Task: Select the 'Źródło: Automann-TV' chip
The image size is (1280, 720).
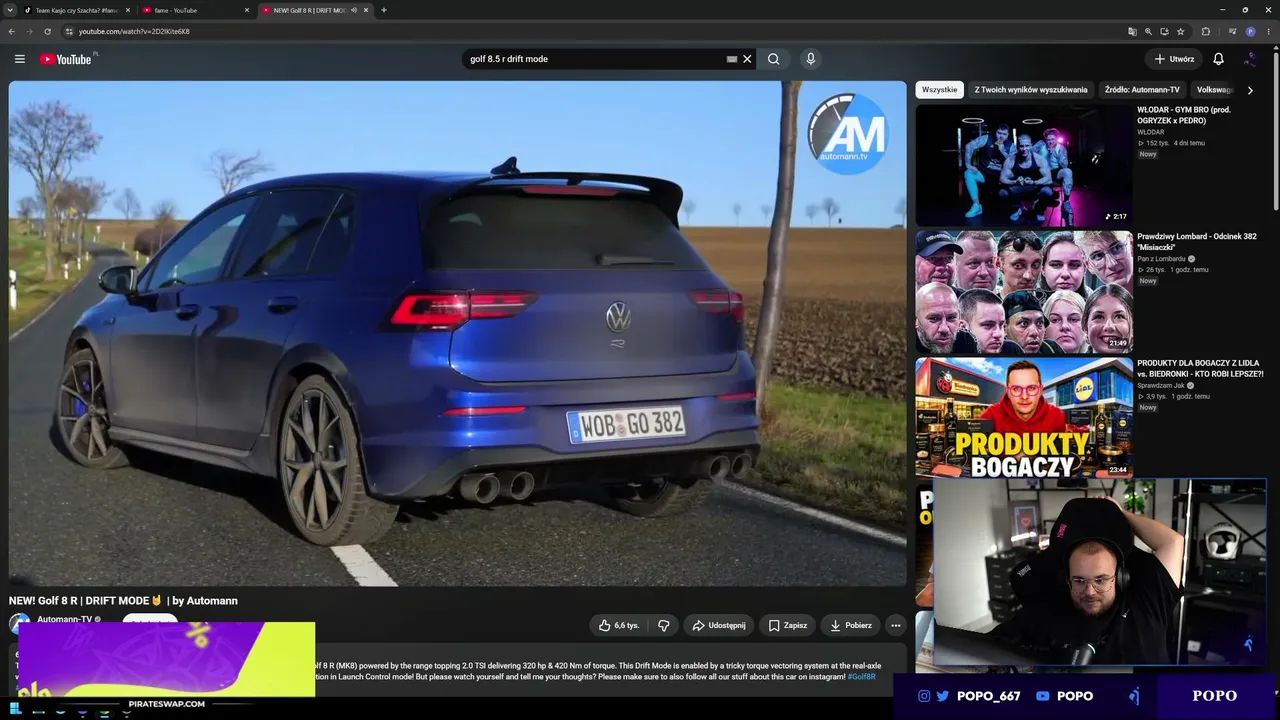Action: (x=1142, y=90)
